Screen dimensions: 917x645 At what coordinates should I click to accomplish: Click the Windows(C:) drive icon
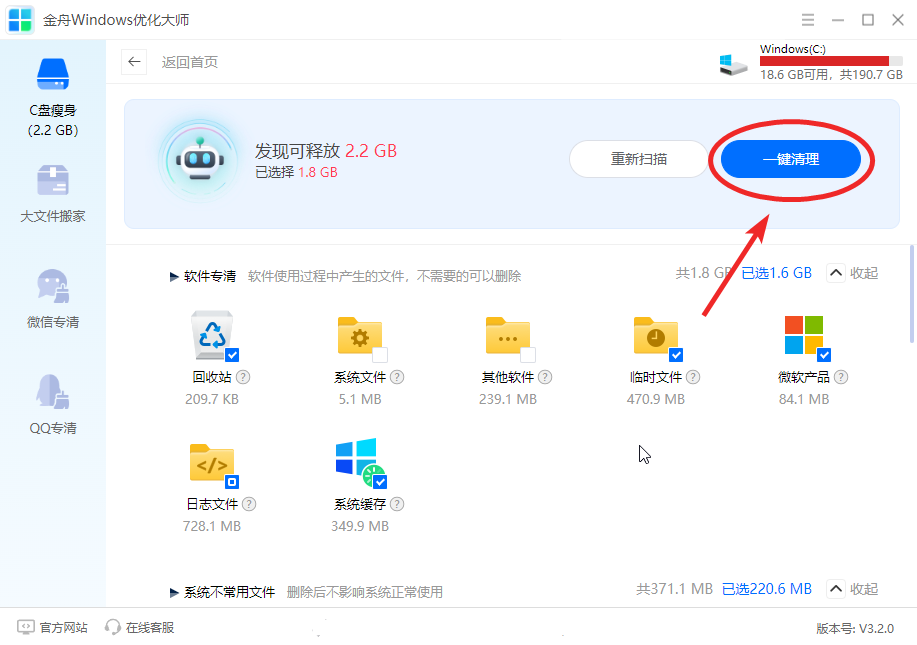[733, 64]
